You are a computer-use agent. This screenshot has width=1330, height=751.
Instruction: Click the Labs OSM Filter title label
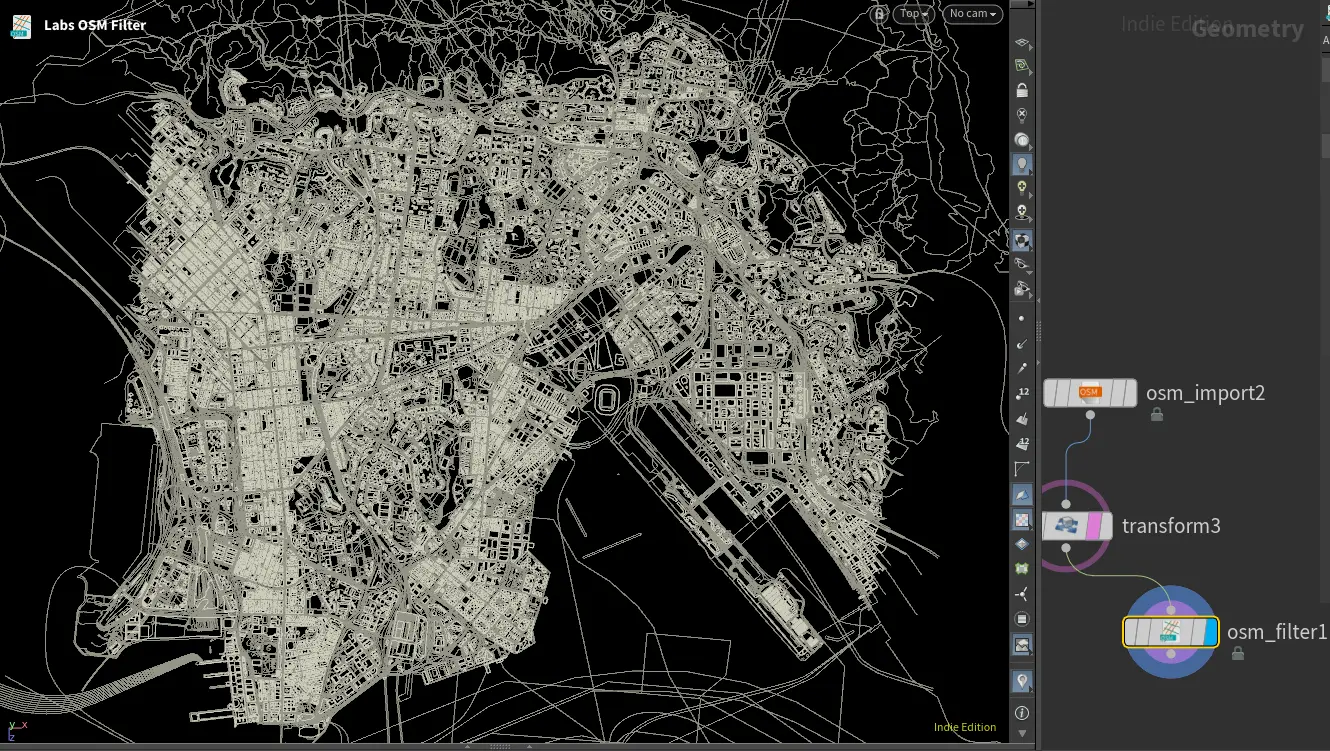95,25
